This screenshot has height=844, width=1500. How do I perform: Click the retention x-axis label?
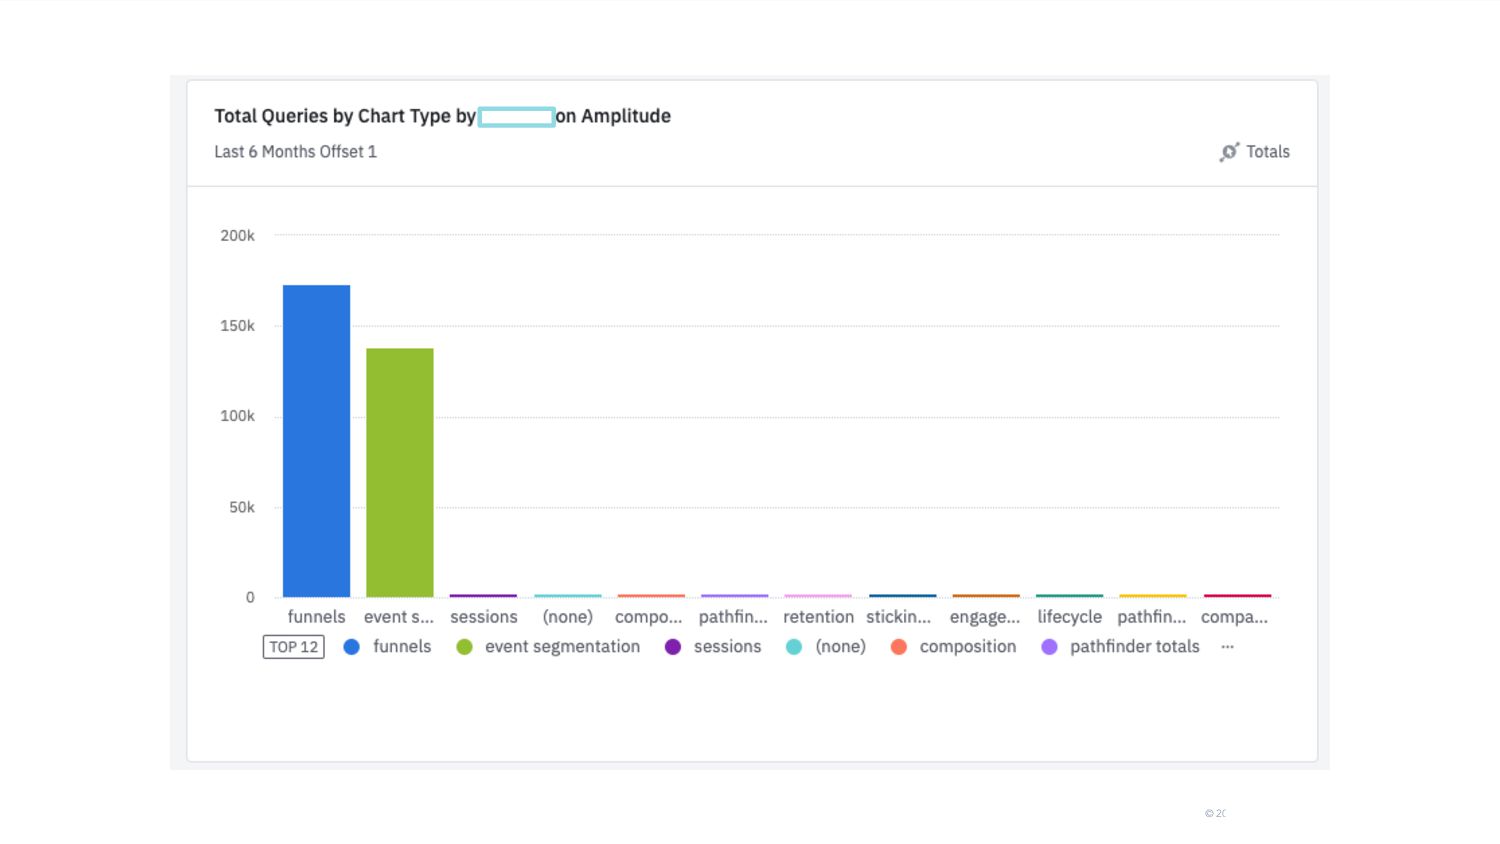click(819, 617)
